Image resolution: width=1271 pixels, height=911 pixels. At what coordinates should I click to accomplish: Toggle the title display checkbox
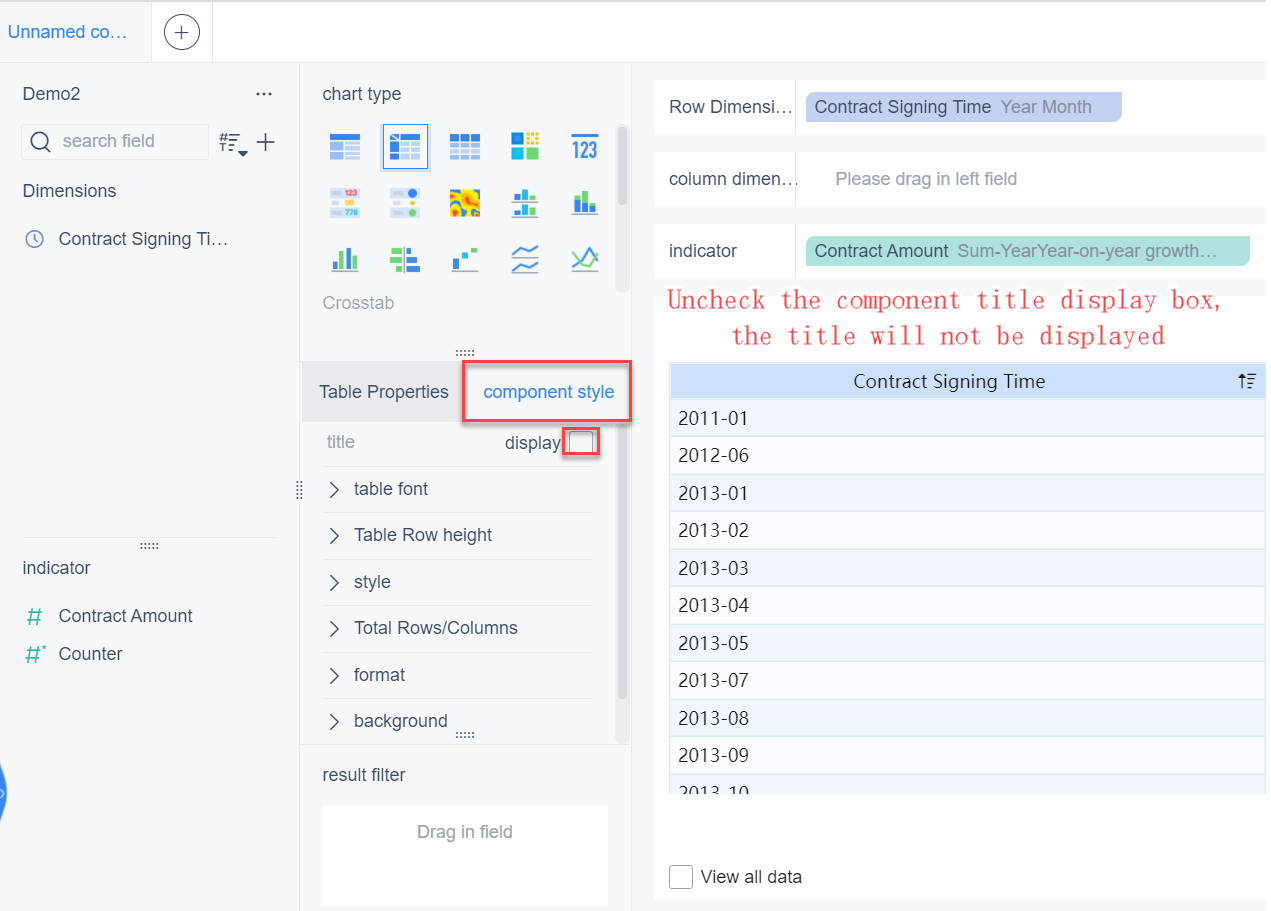[x=581, y=442]
